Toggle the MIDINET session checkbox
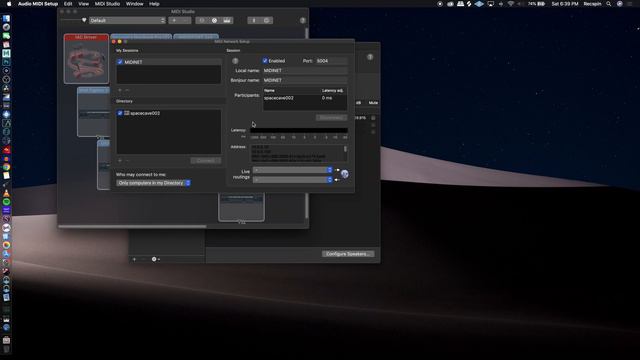640x360 pixels. [x=120, y=62]
